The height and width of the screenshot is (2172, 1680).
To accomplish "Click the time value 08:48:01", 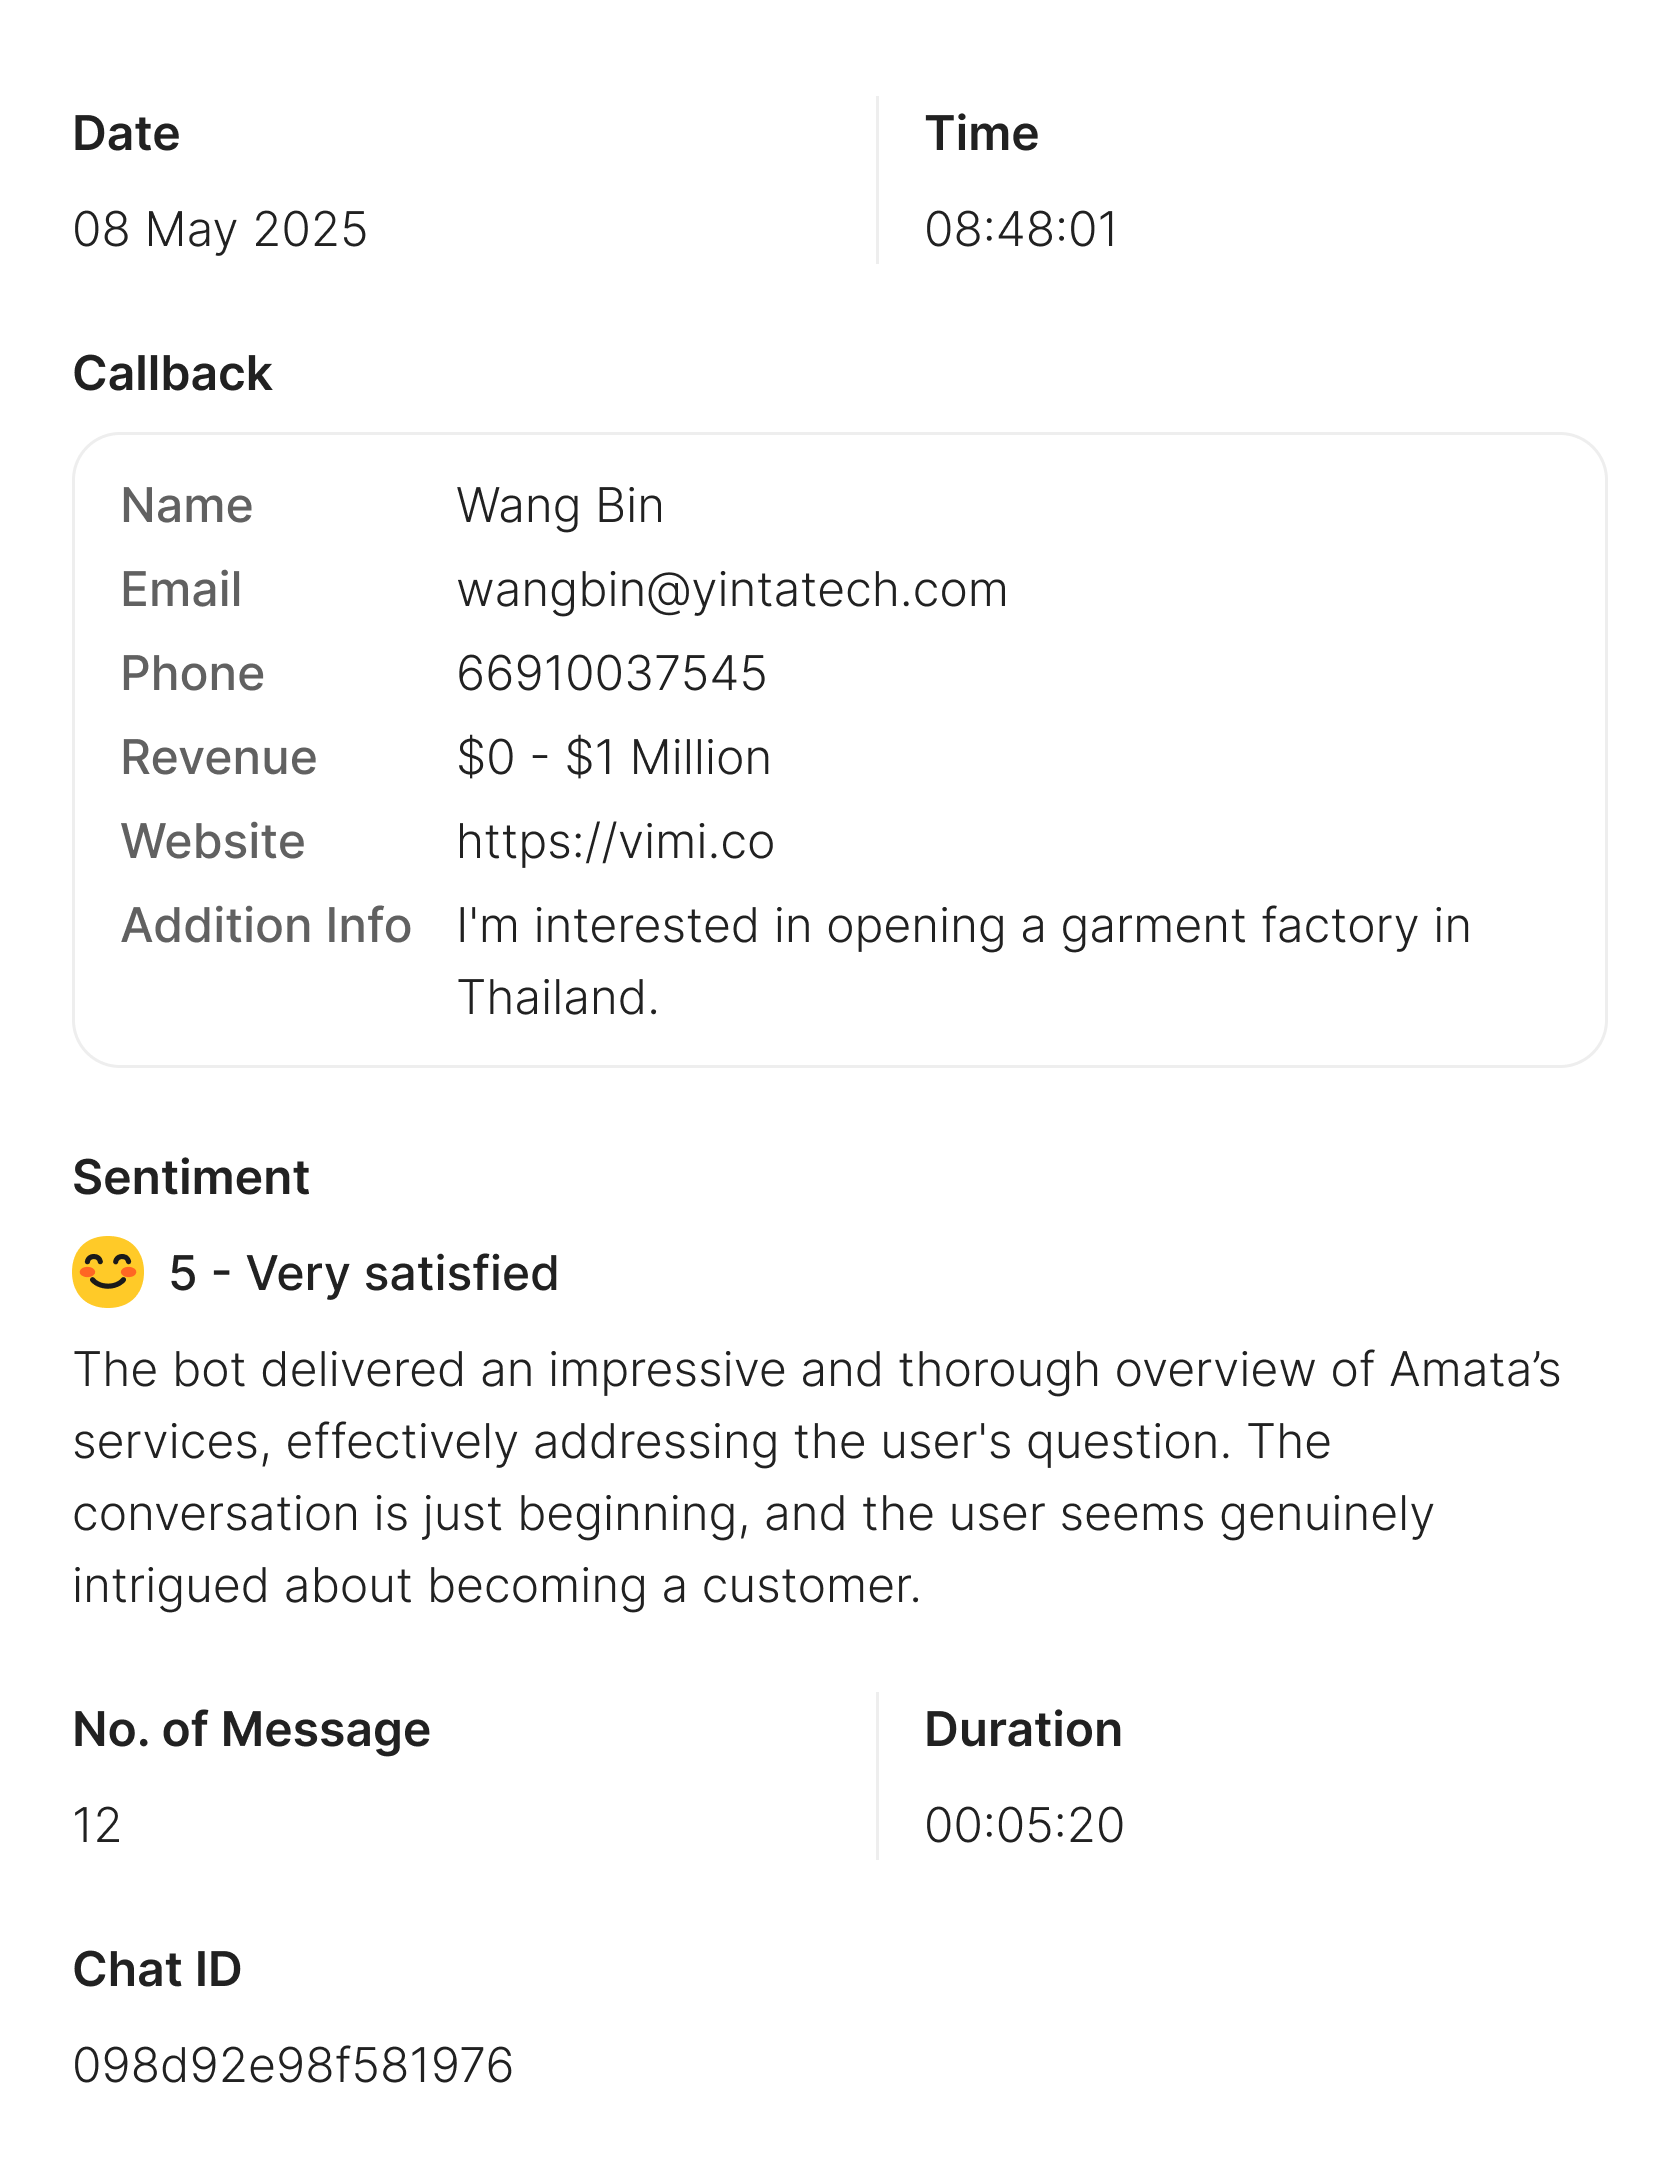I will pos(1021,229).
